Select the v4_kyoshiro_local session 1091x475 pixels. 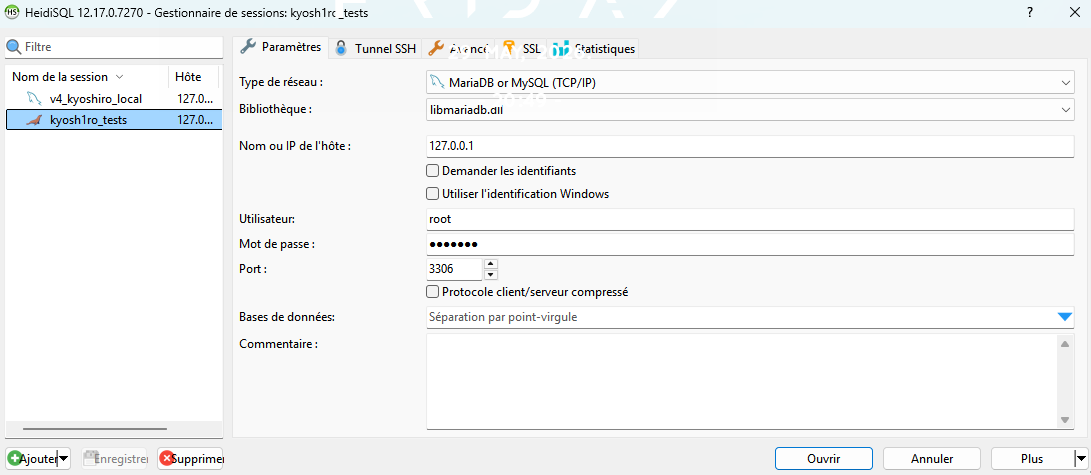[x=114, y=99]
